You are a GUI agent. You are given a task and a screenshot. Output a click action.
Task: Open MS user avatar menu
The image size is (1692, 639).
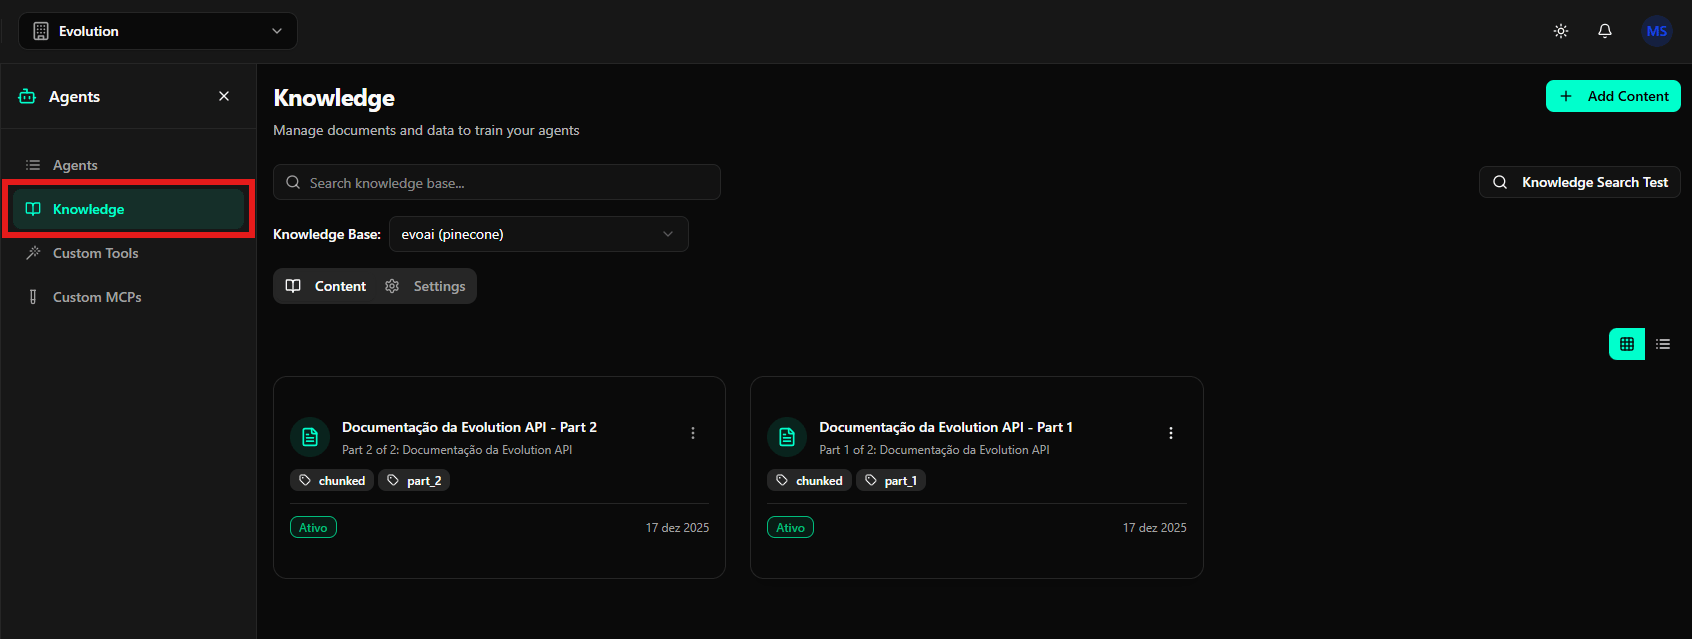(x=1657, y=31)
